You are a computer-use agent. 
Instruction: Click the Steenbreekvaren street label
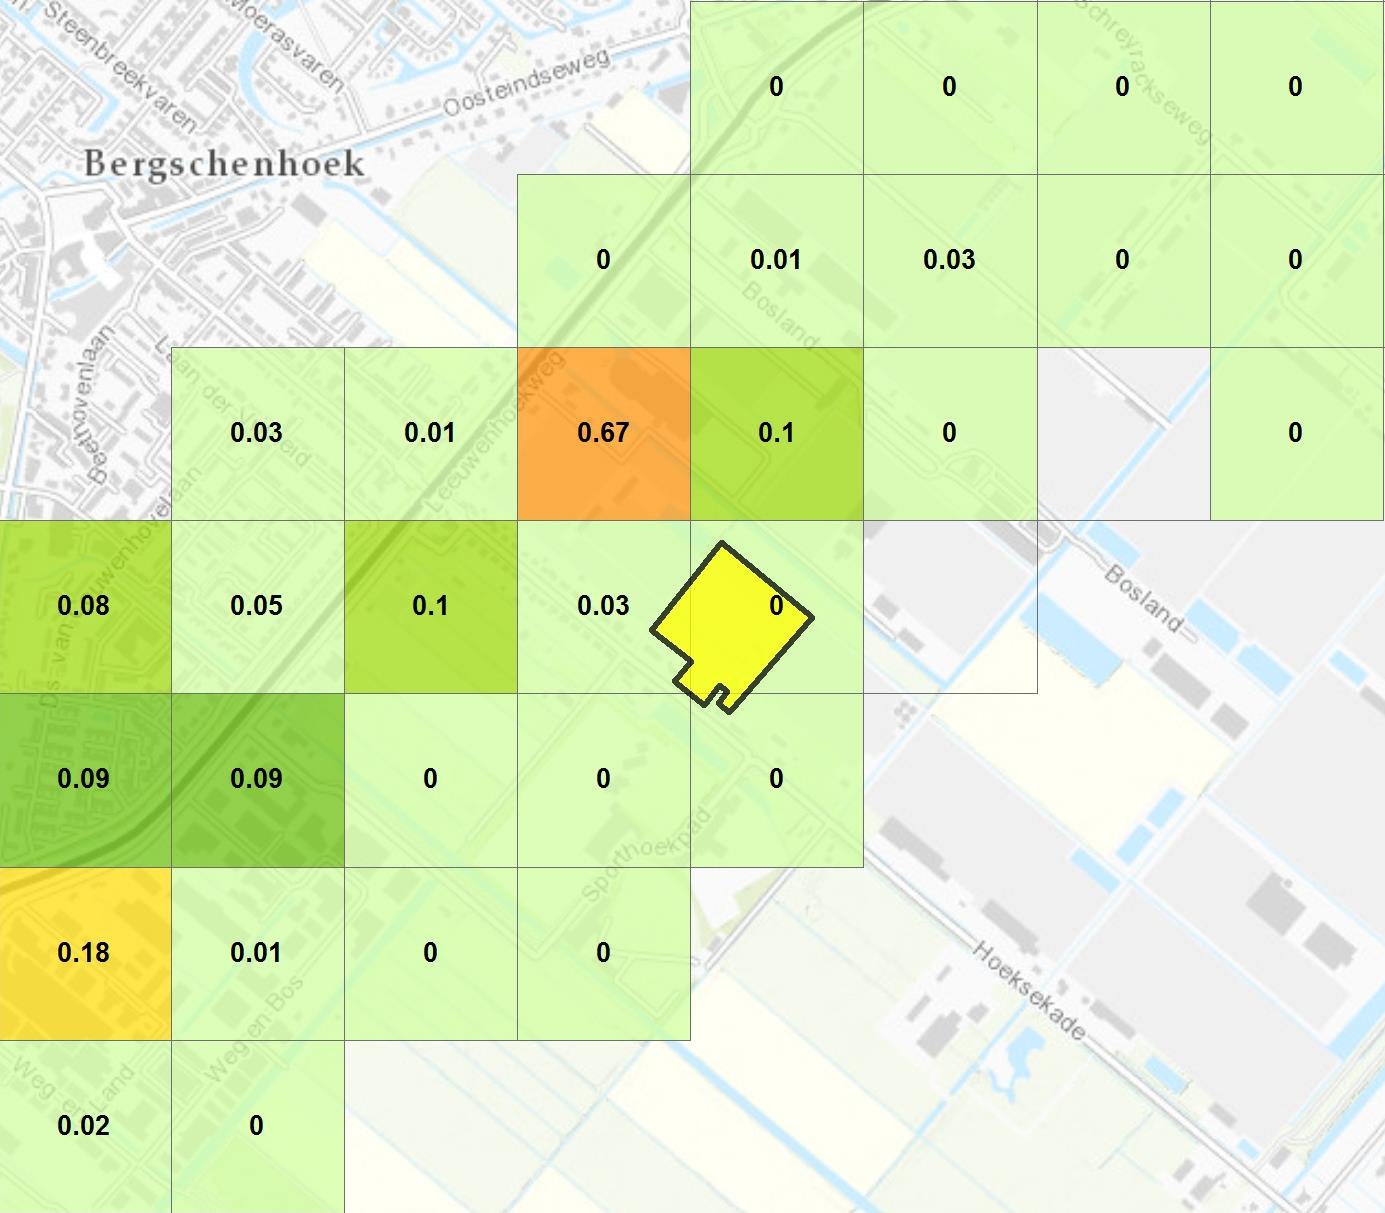(x=121, y=67)
